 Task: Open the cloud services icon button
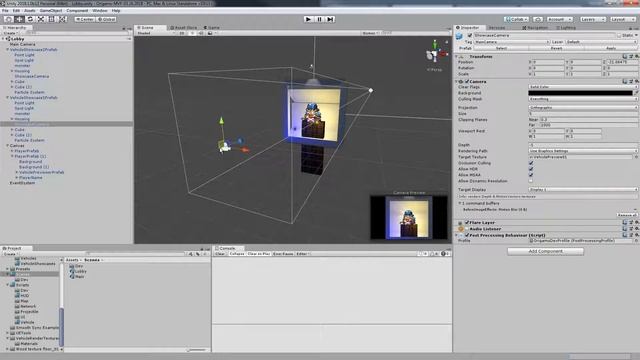(538, 19)
